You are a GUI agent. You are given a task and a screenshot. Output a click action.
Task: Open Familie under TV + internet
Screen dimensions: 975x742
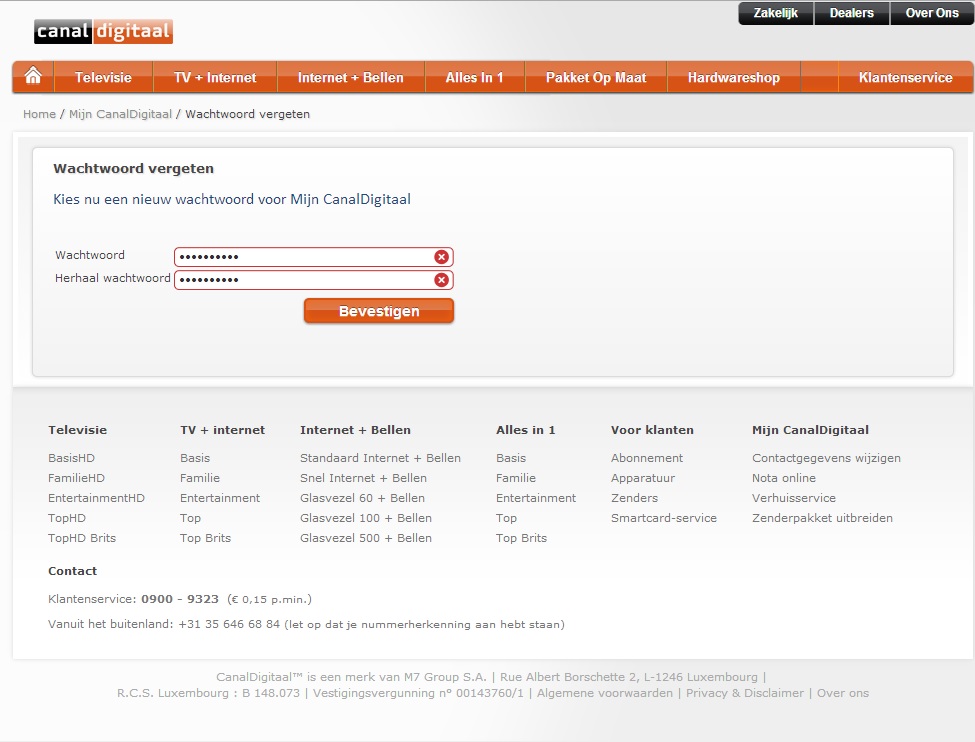[200, 478]
